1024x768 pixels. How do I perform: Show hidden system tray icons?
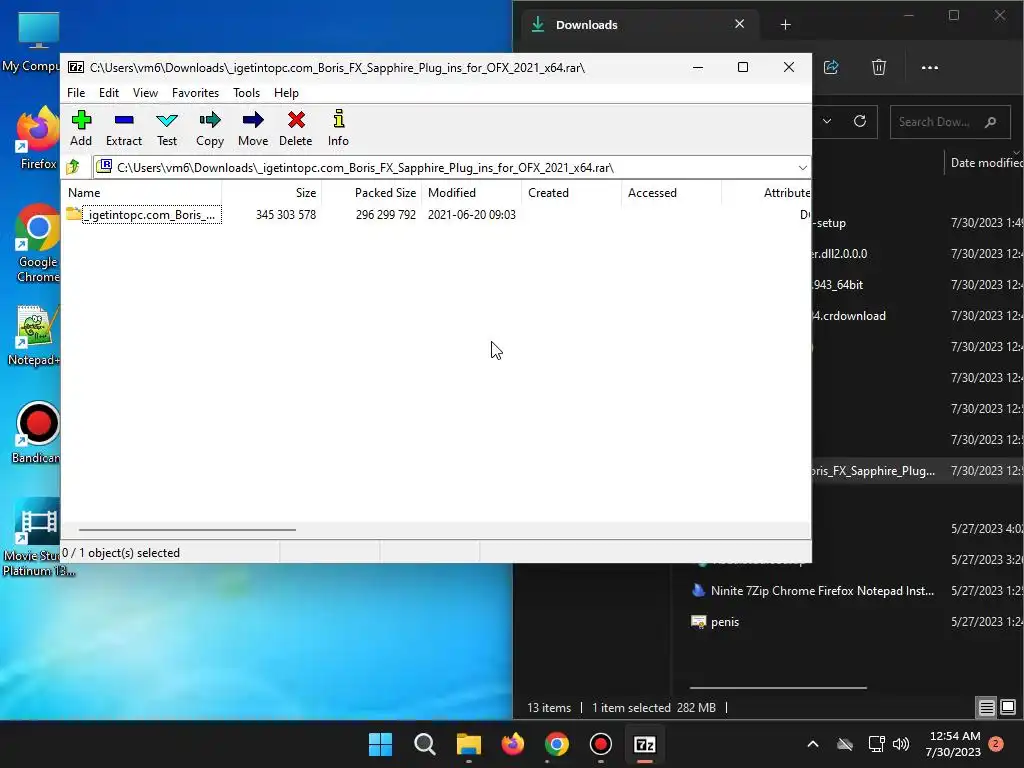point(813,744)
